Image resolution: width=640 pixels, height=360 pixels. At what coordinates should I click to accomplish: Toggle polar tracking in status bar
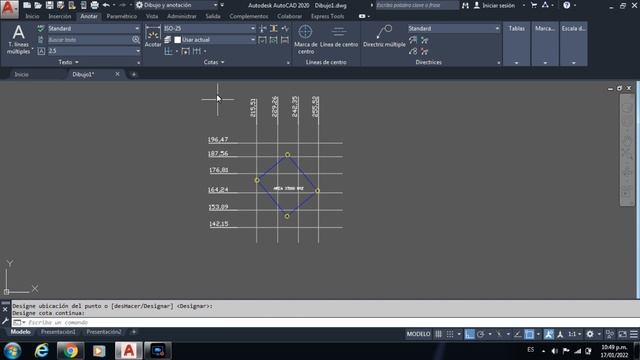[x=481, y=334]
